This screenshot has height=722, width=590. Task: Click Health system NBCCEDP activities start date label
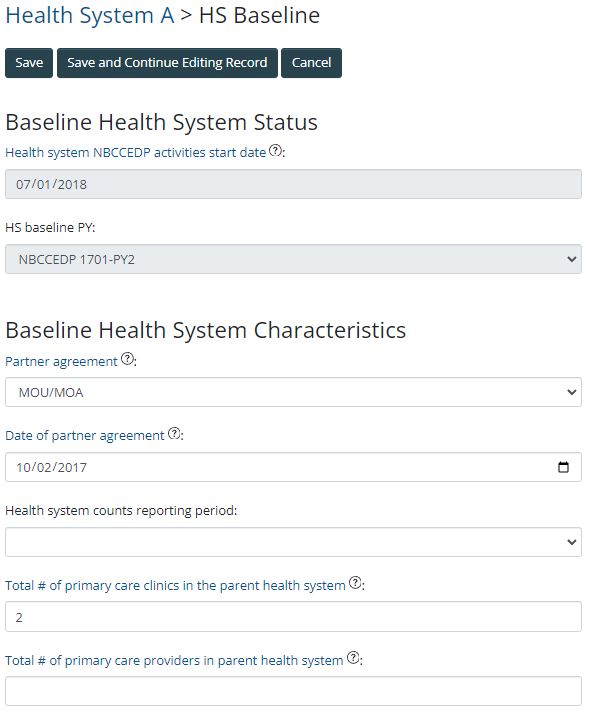pos(136,153)
